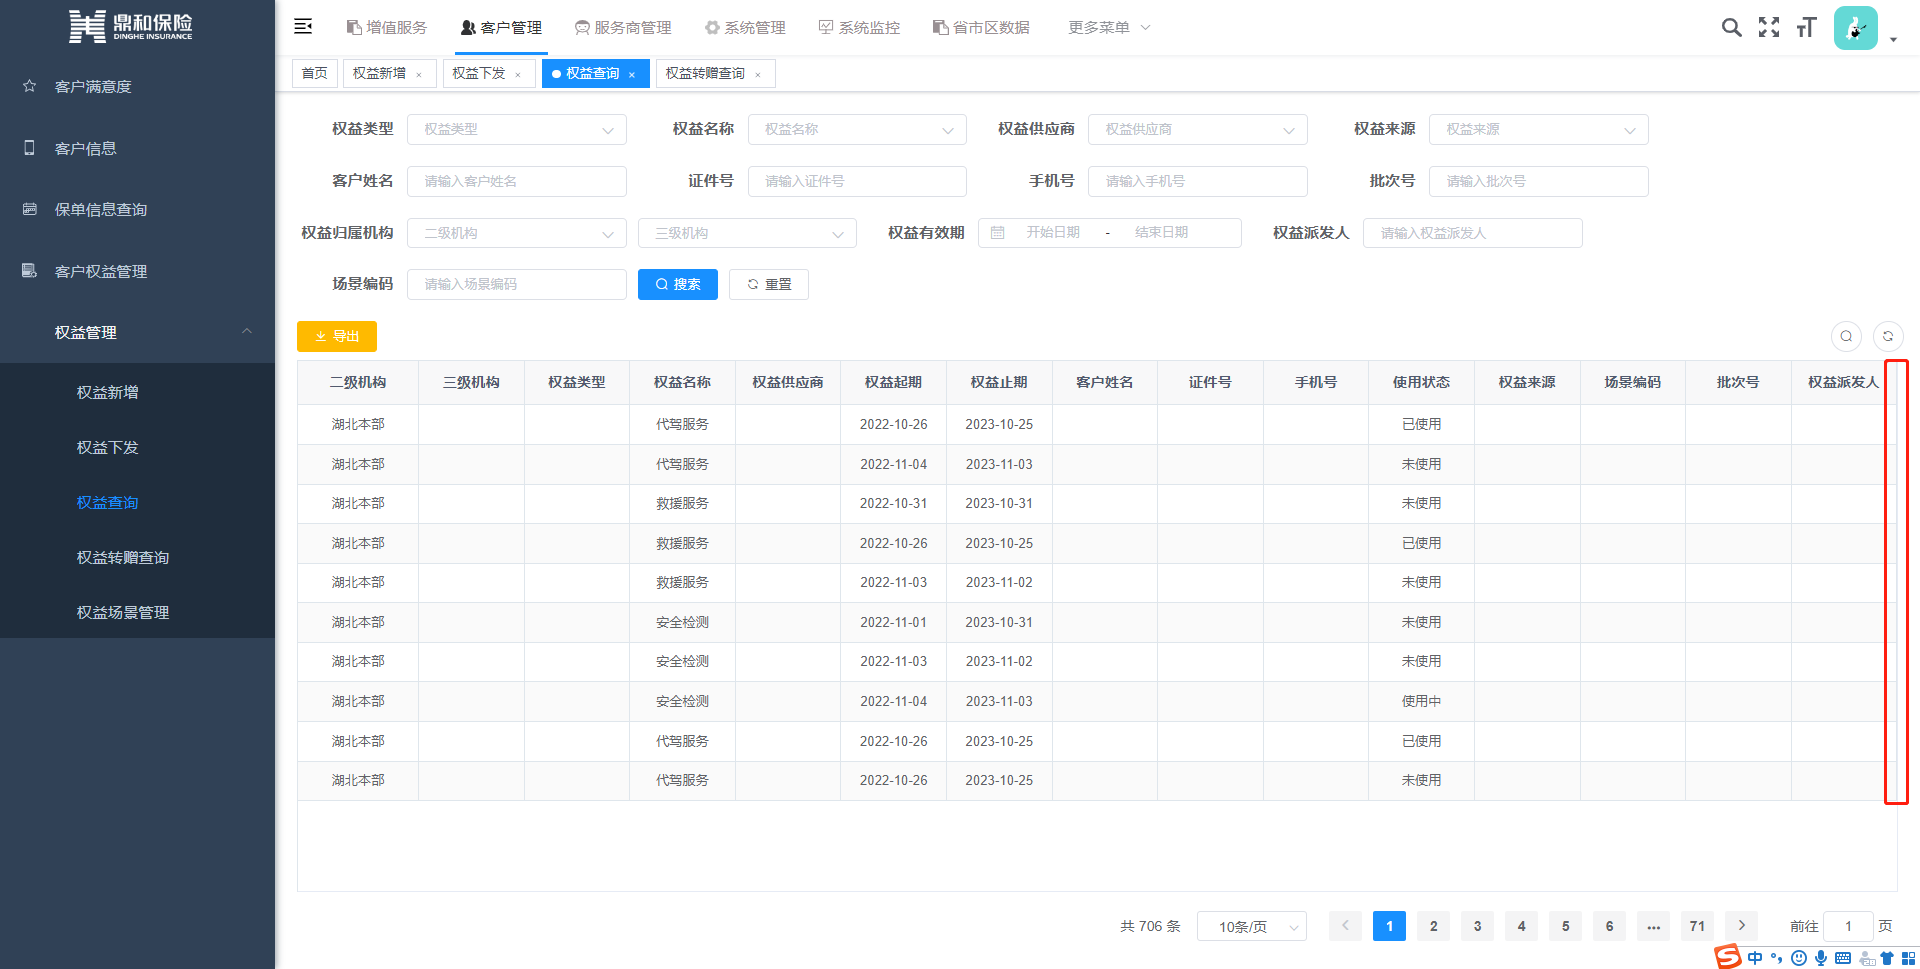Focus the 证件号 input field
1920x969 pixels.
857,181
